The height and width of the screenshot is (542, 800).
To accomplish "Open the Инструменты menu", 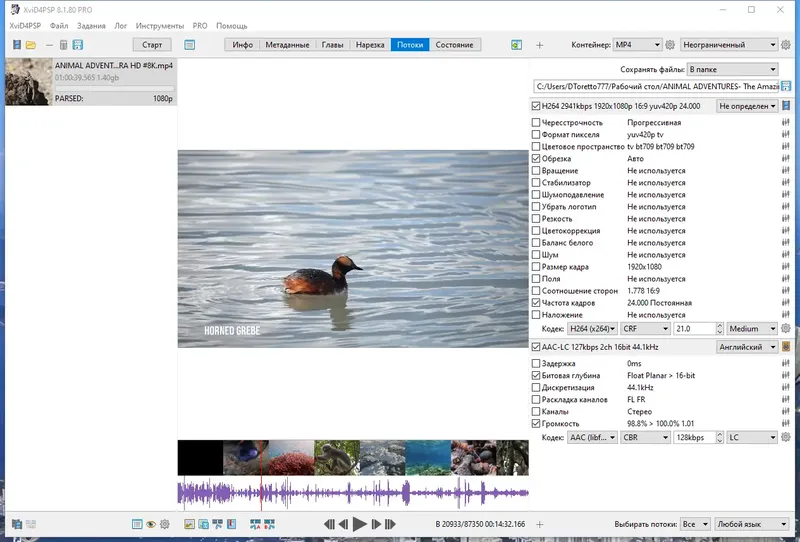I will click(161, 25).
